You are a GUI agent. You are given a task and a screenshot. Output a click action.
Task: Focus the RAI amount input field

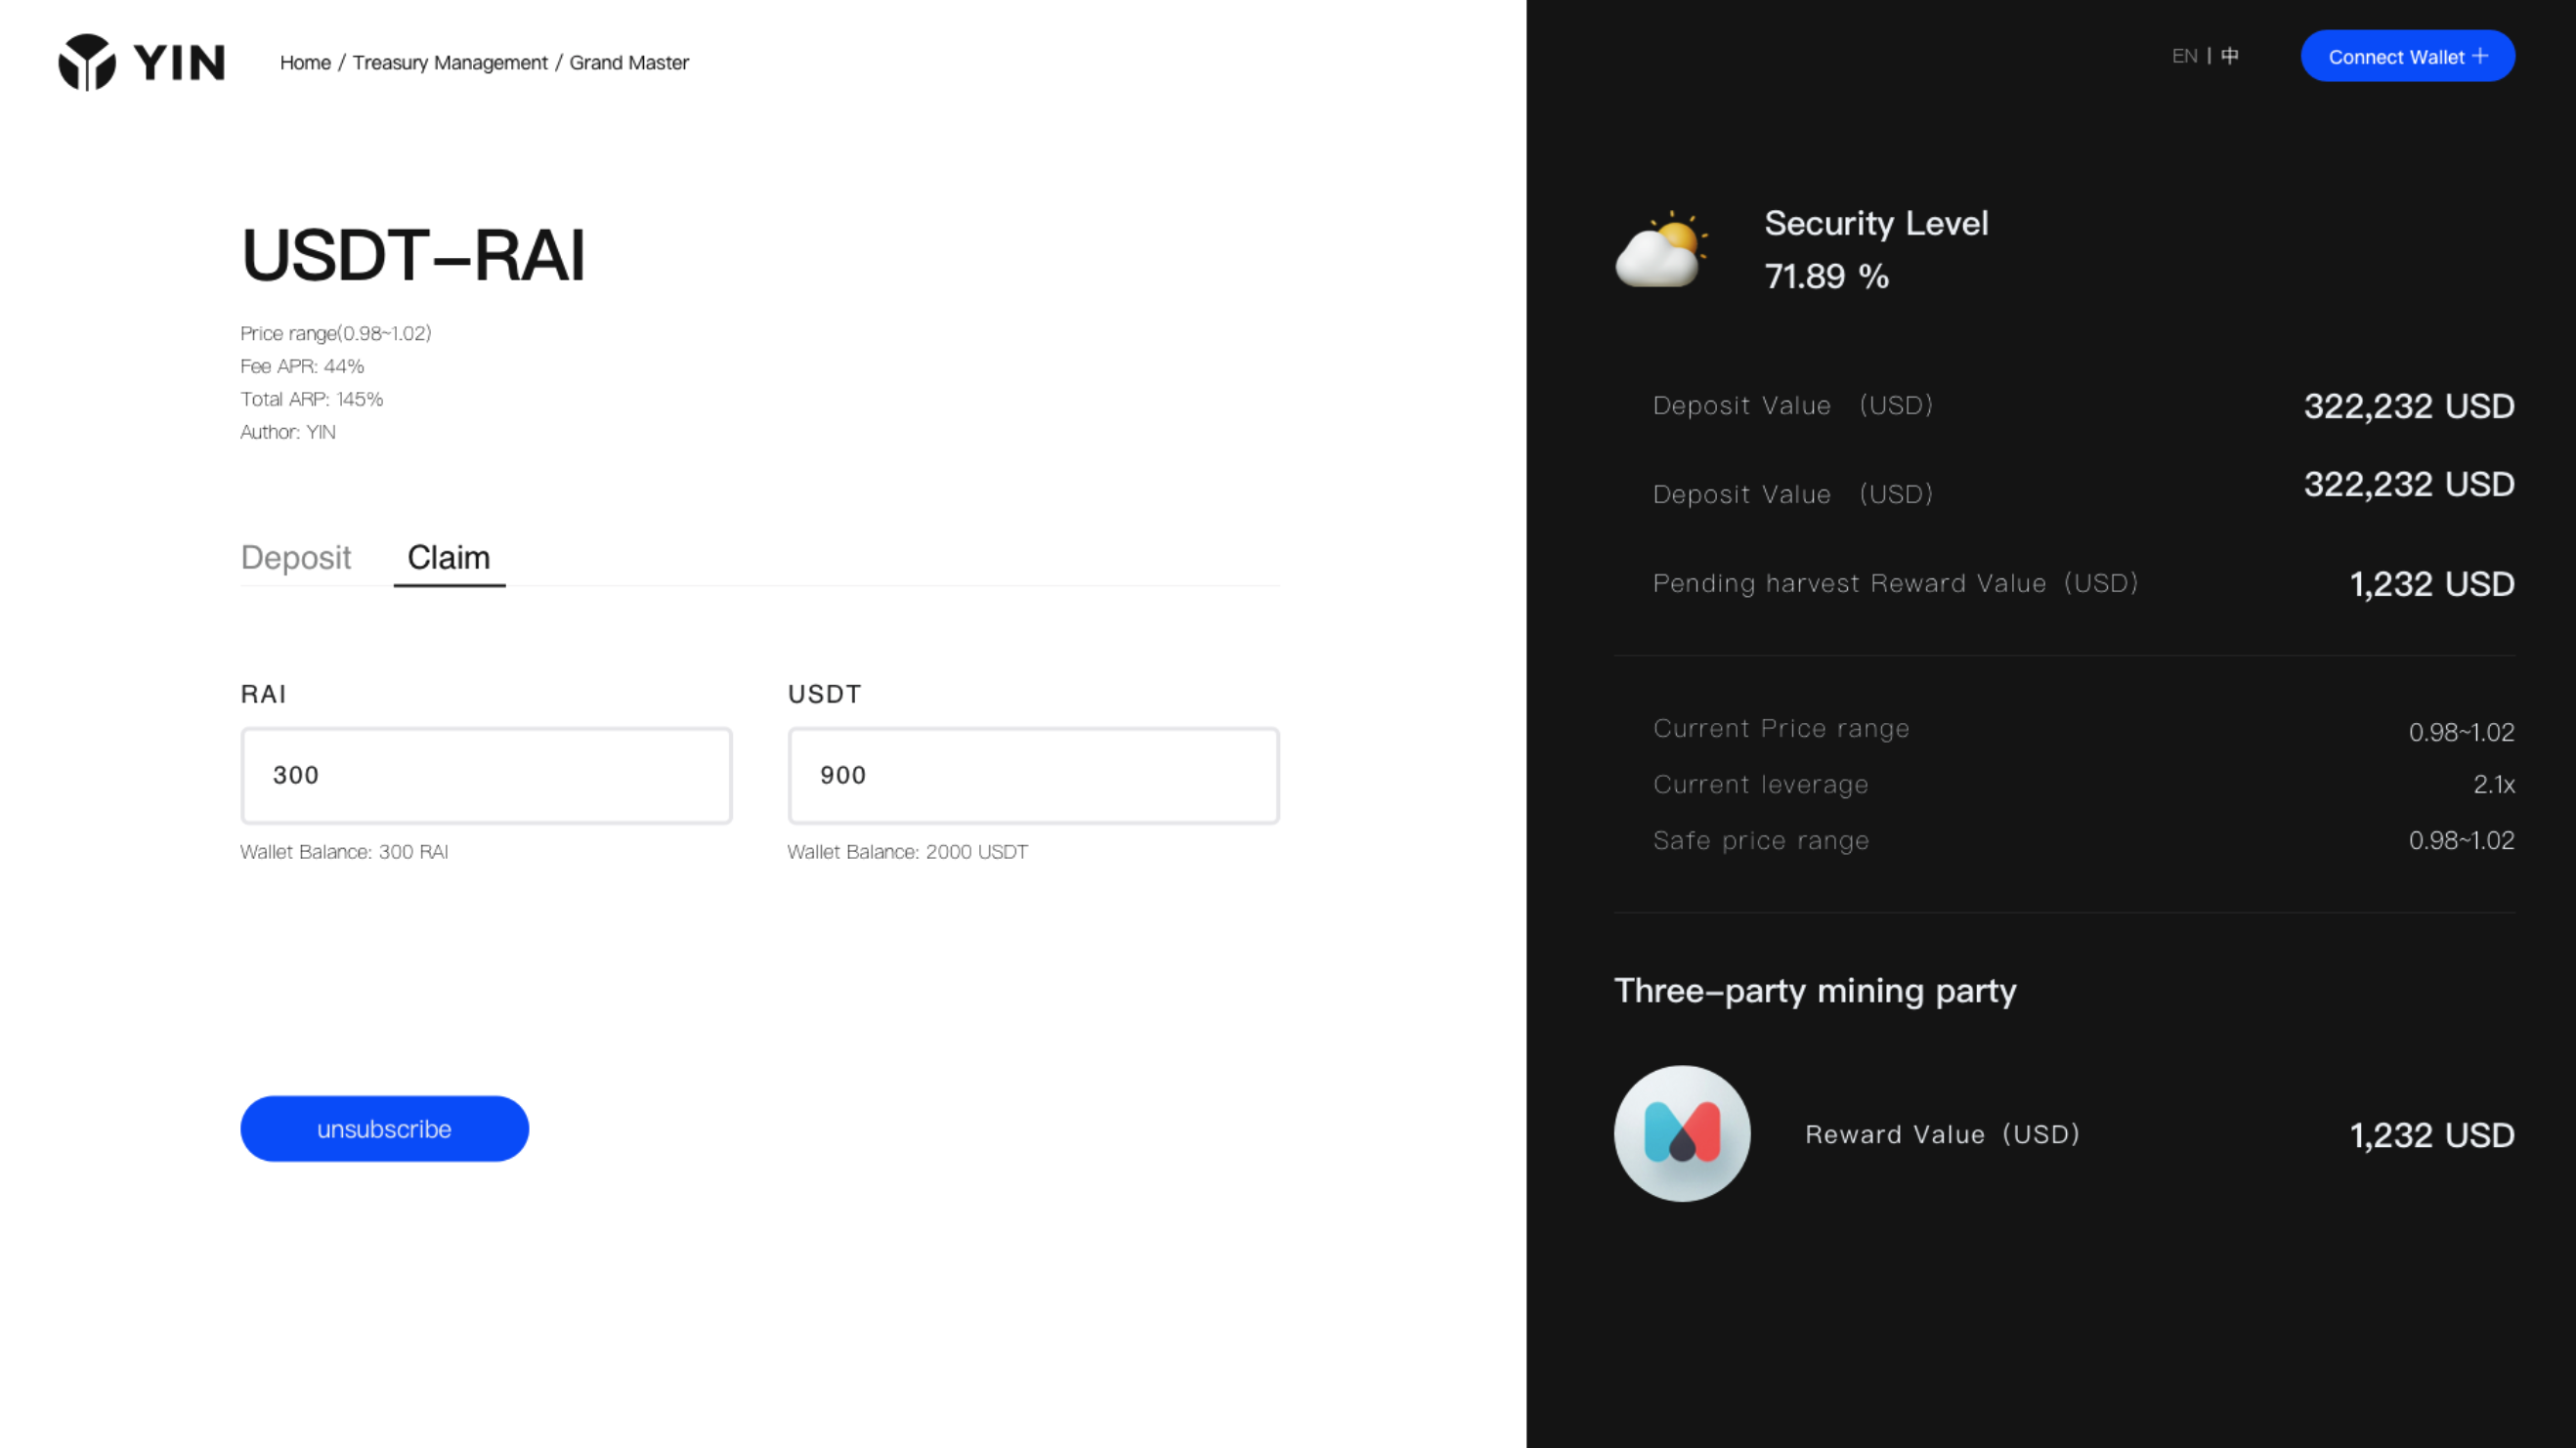(486, 775)
